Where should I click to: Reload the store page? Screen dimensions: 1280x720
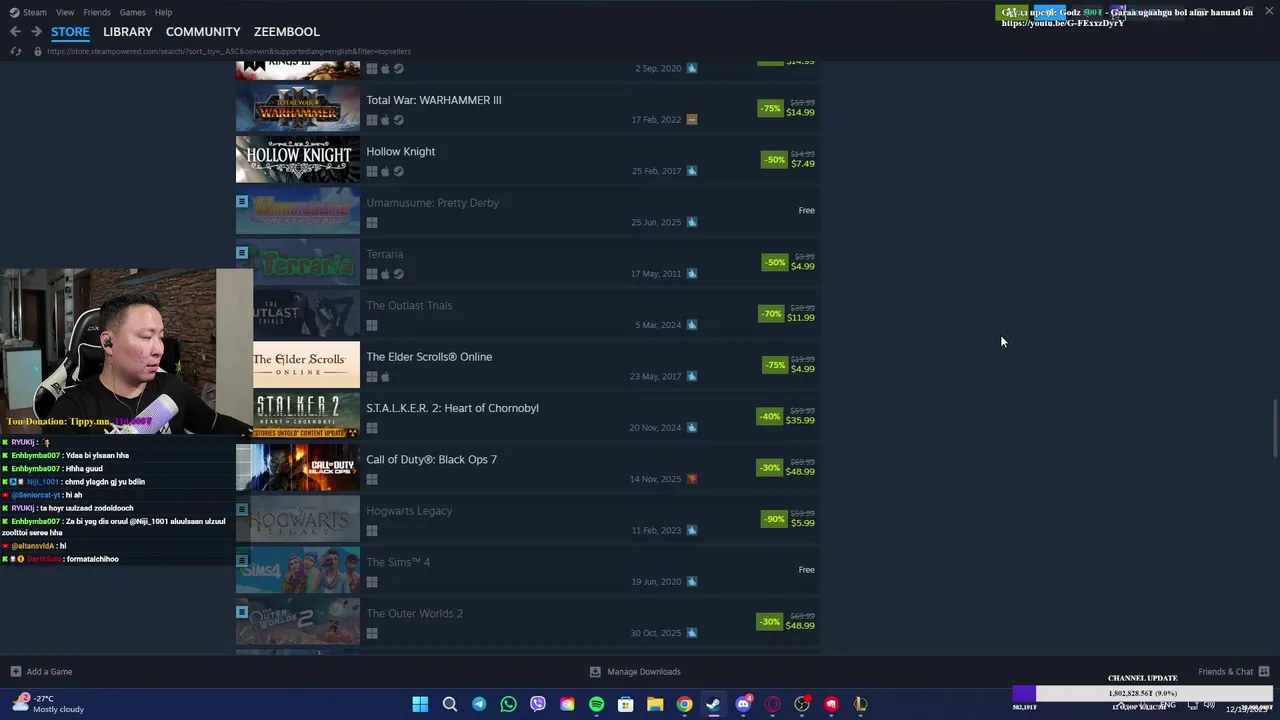(x=15, y=51)
